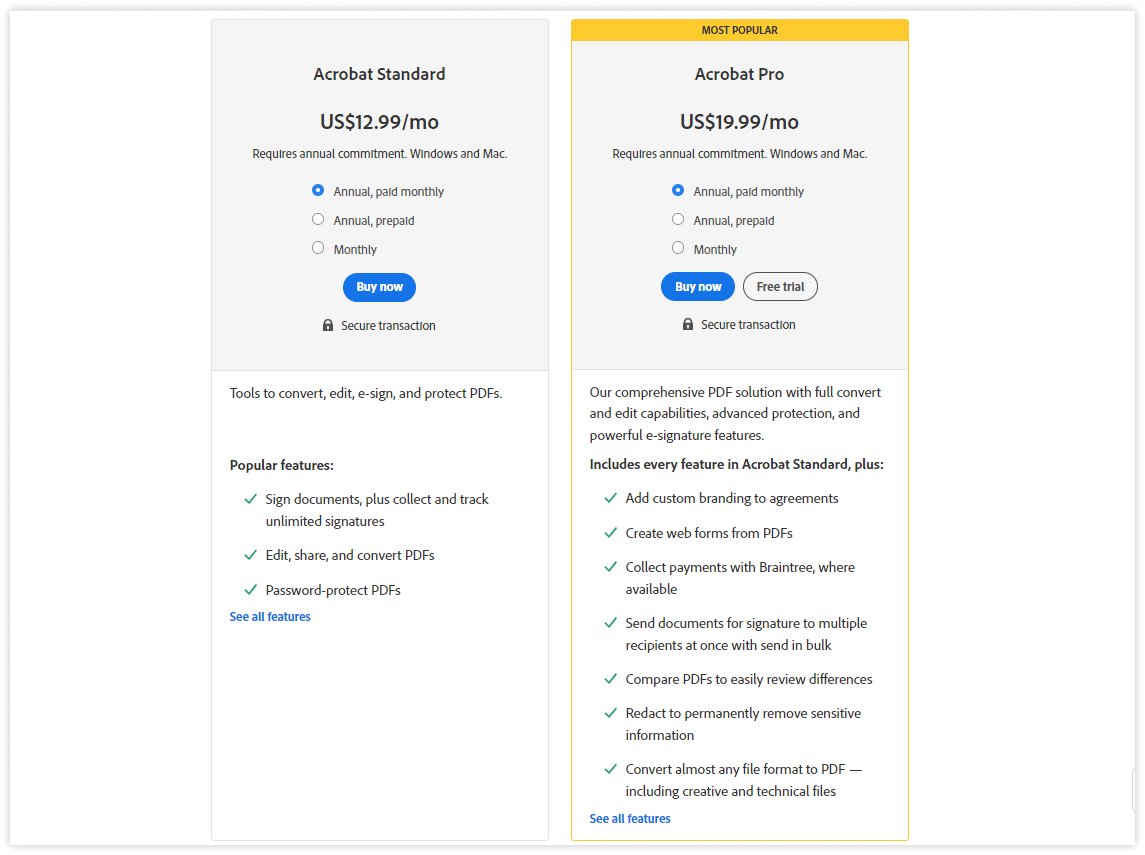The image size is (1145, 855).
Task: Click the Acrobat Standard plan heading
Action: pos(379,74)
